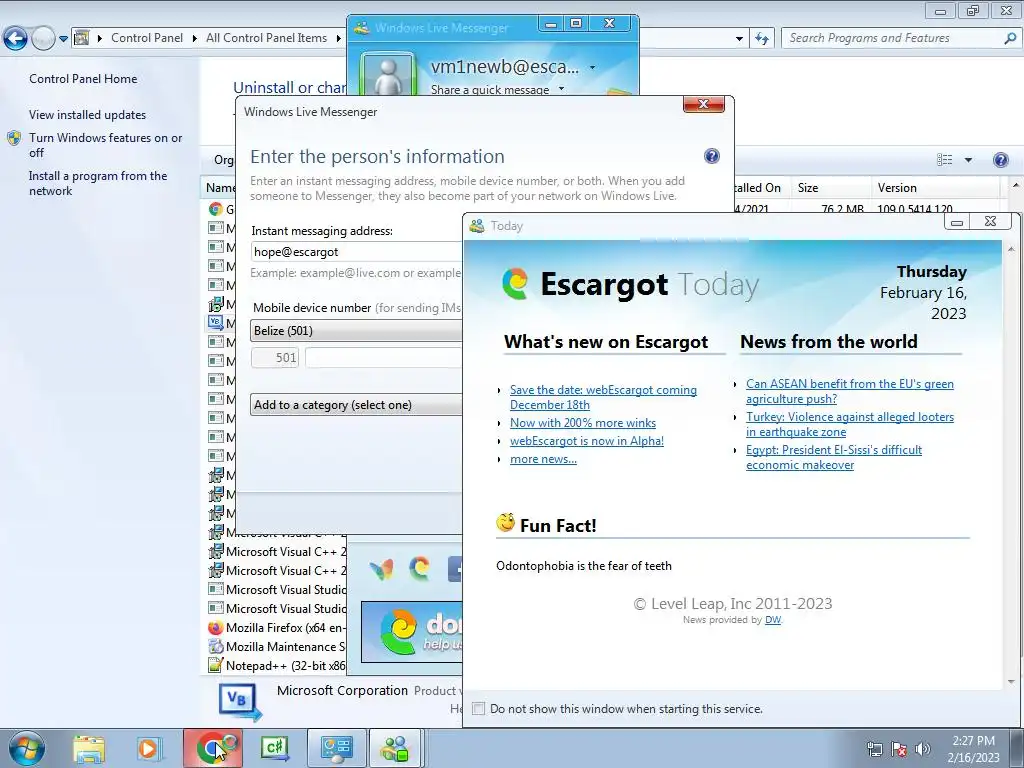The image size is (1024, 768).
Task: Click the help icon in the add-contact dialog
Action: tap(712, 156)
